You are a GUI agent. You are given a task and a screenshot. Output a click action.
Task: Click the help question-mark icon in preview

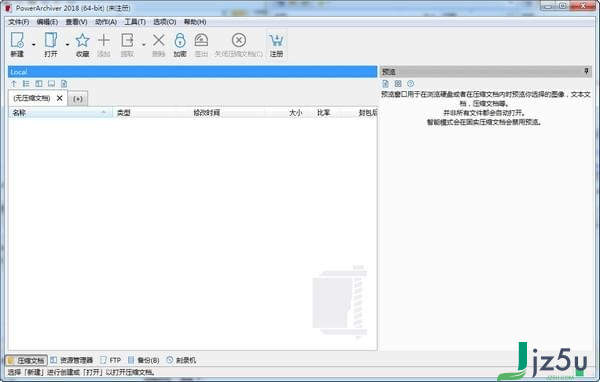[411, 83]
